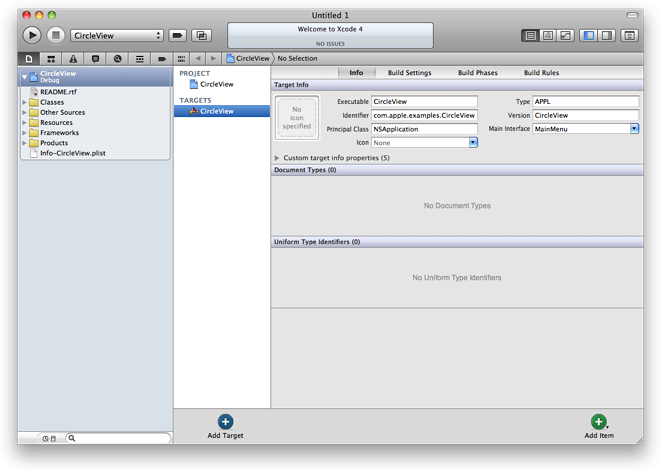Toggle the Navigator pane view button
The width and height of the screenshot is (661, 471).
point(588,35)
